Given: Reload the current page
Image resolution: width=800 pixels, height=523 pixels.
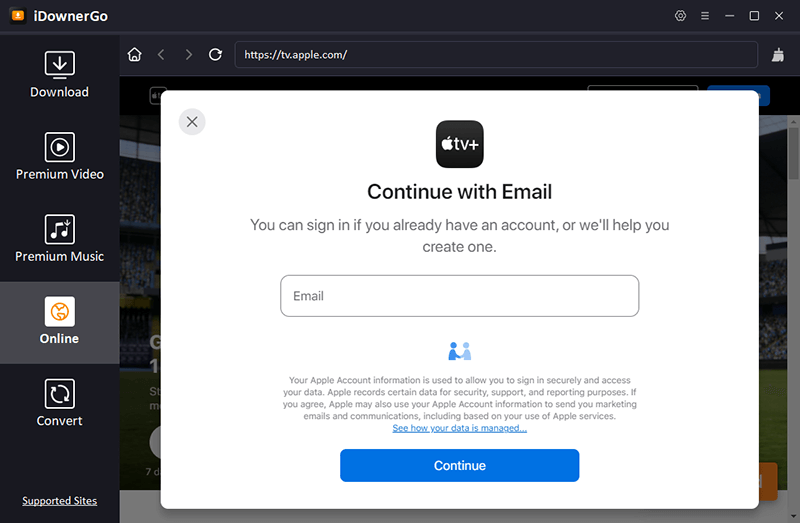Looking at the screenshot, I should point(215,55).
